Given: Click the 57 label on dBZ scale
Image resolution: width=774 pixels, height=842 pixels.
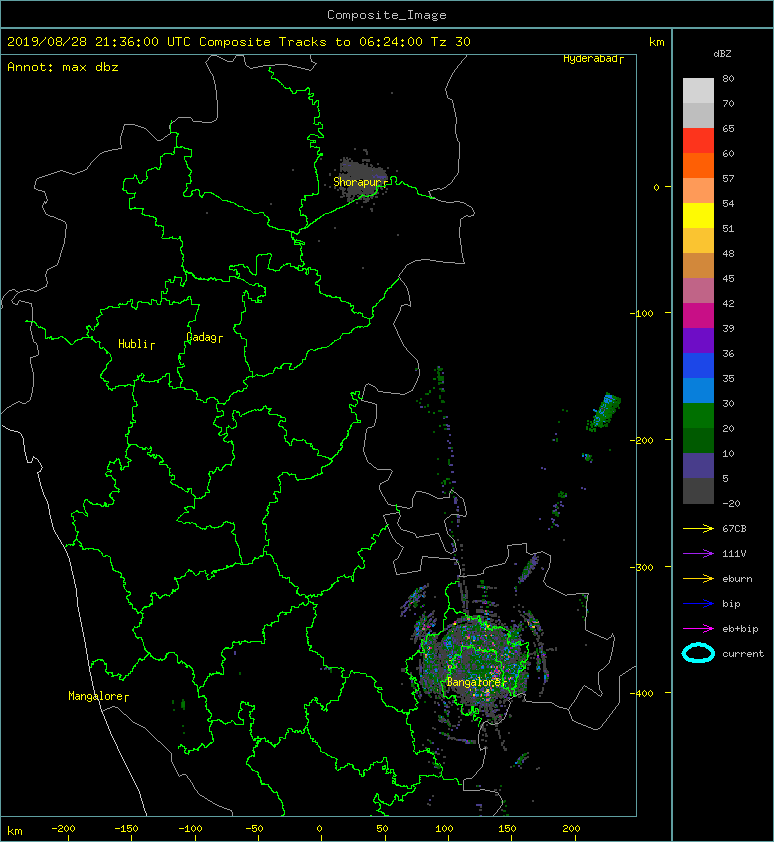Looking at the screenshot, I should coord(728,178).
